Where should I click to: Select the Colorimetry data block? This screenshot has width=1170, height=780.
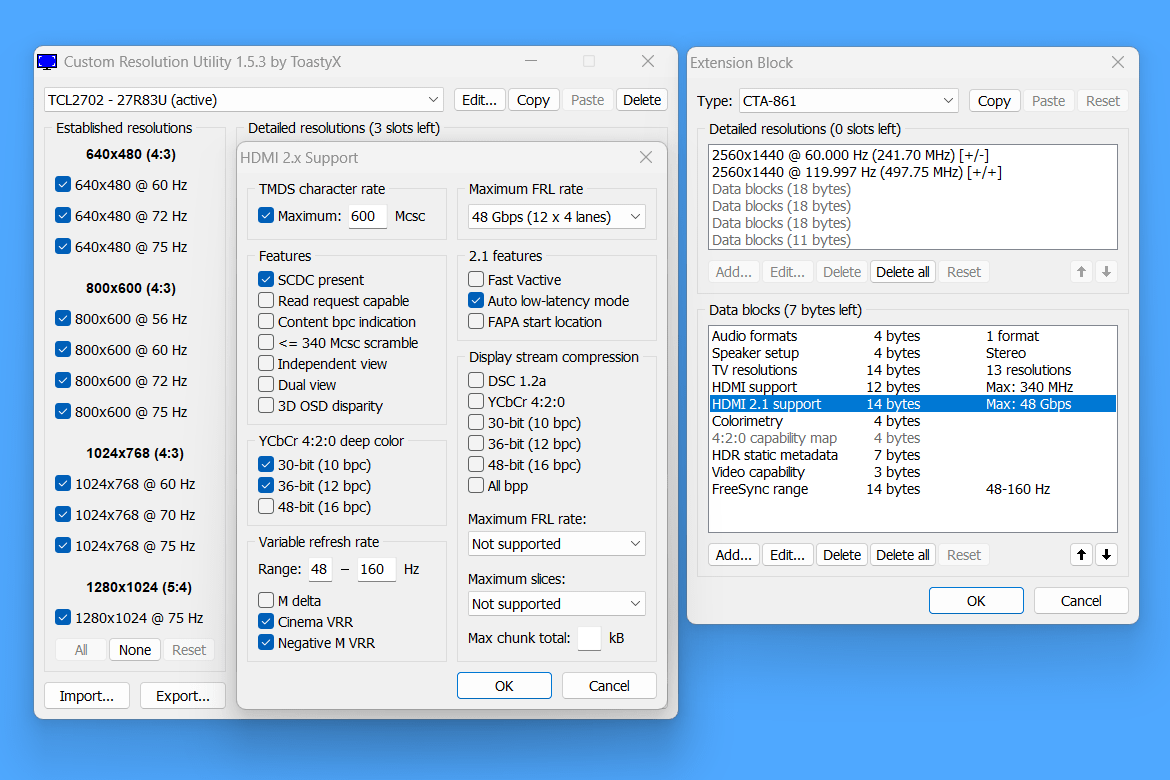747,421
